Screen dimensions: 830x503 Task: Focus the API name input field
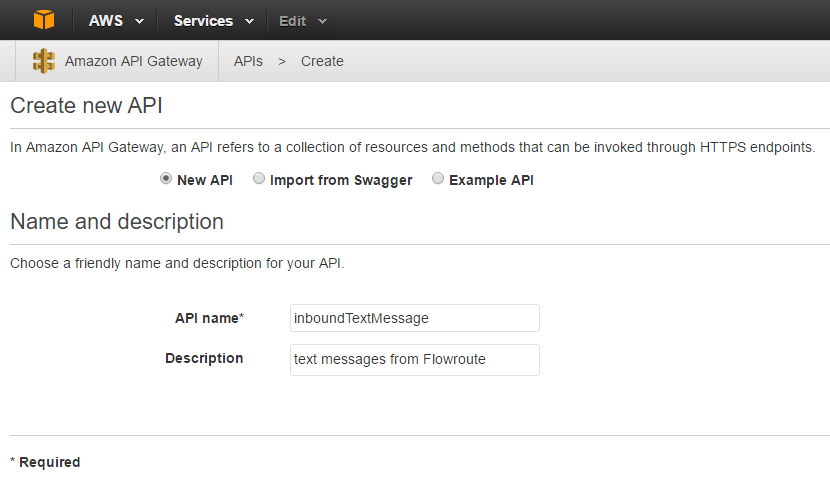[415, 318]
